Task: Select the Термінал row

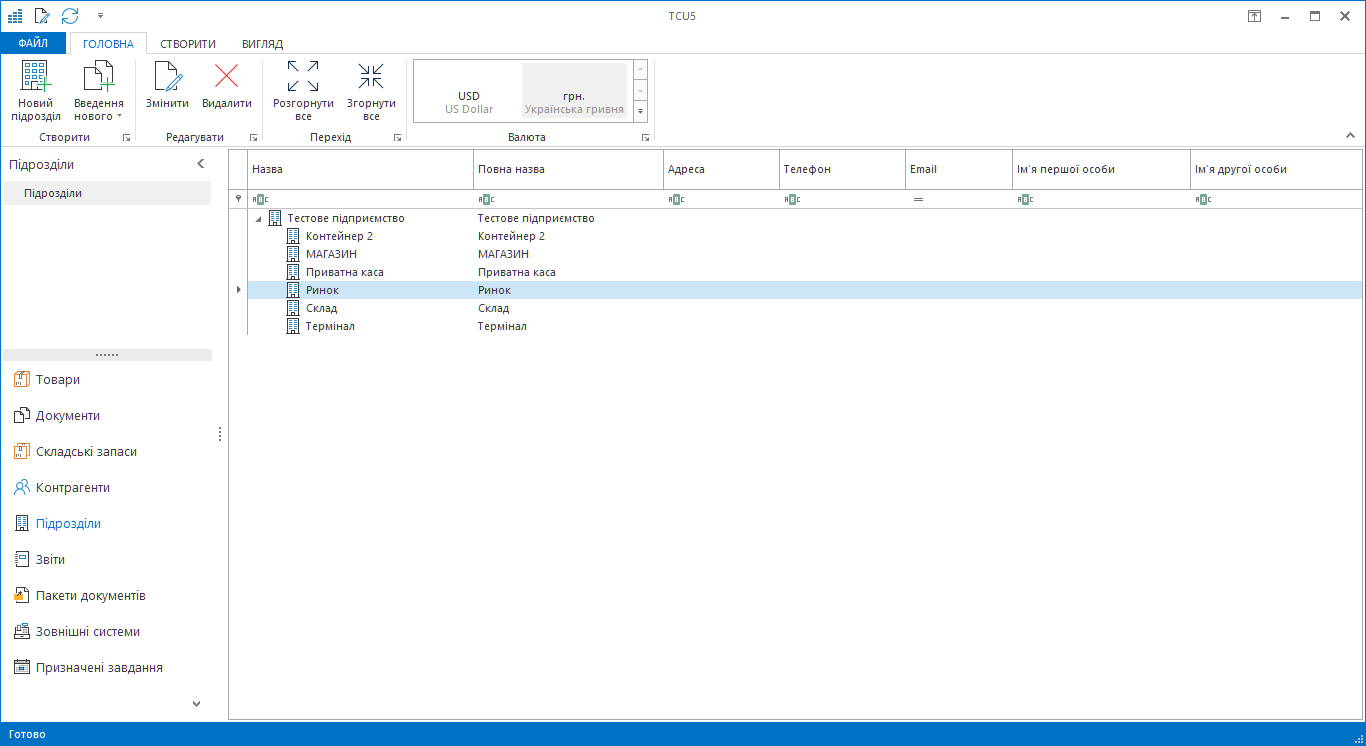Action: [804, 326]
